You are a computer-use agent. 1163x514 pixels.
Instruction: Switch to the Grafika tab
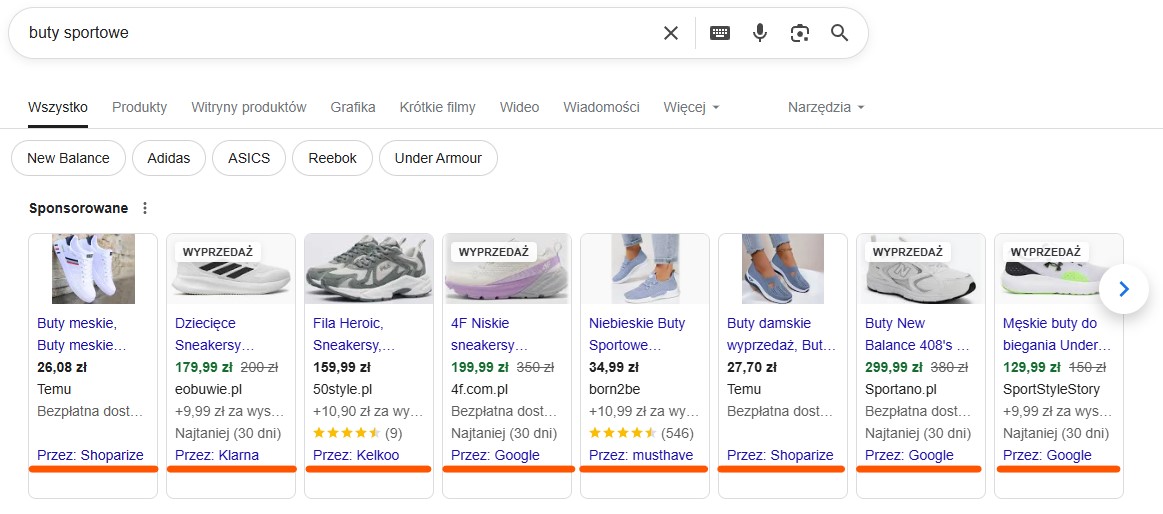(x=353, y=108)
